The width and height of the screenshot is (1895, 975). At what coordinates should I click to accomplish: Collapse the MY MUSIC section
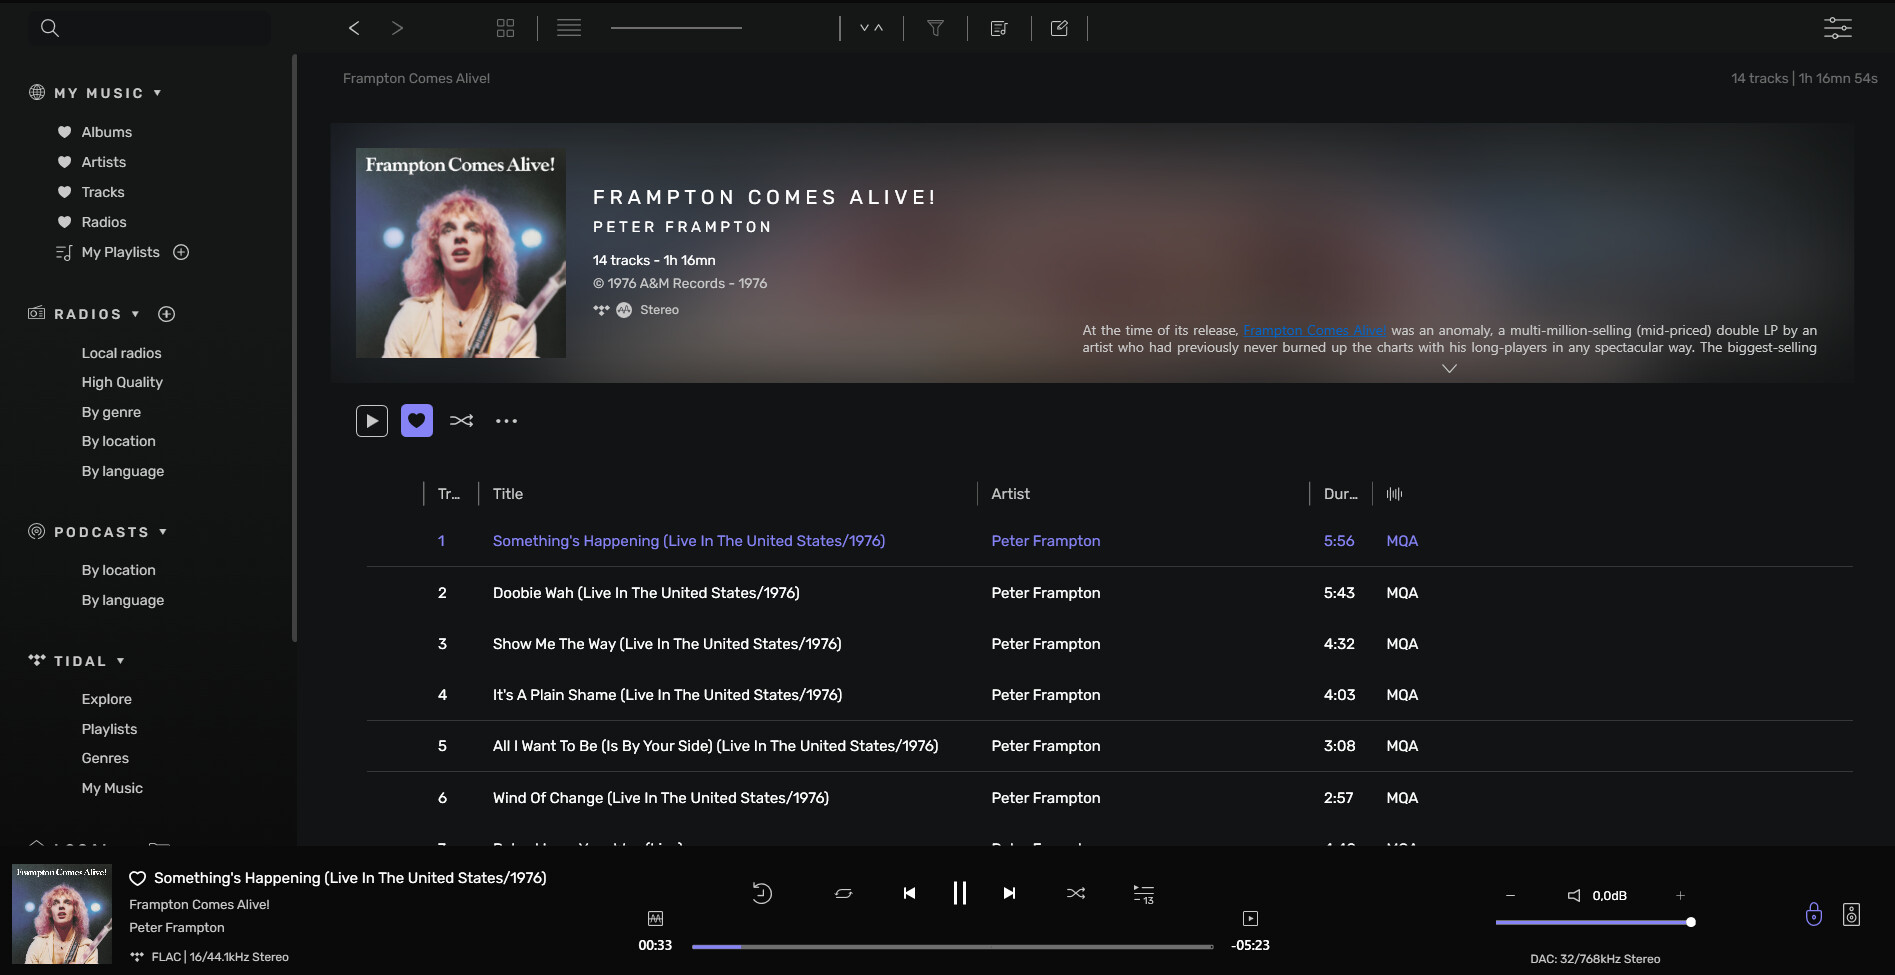(157, 93)
